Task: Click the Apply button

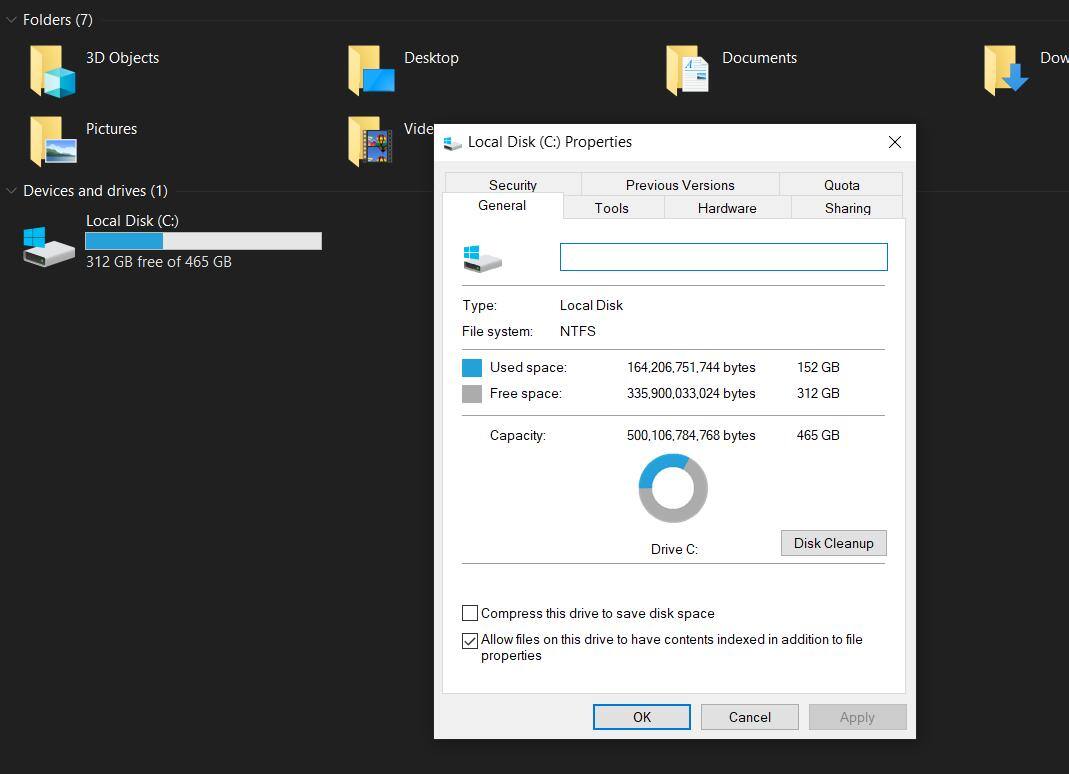Action: click(857, 717)
